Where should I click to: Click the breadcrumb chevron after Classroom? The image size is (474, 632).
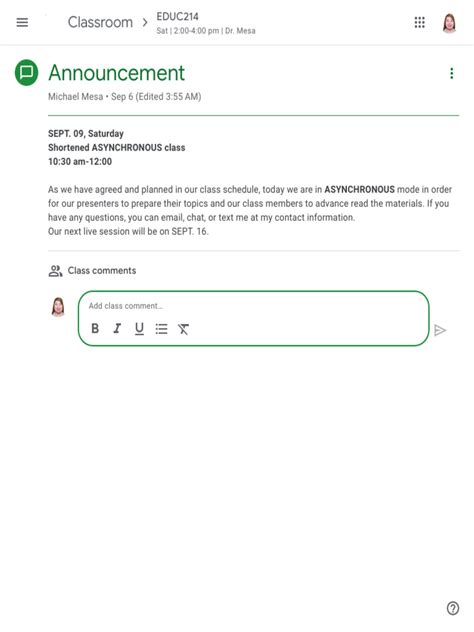(x=145, y=23)
